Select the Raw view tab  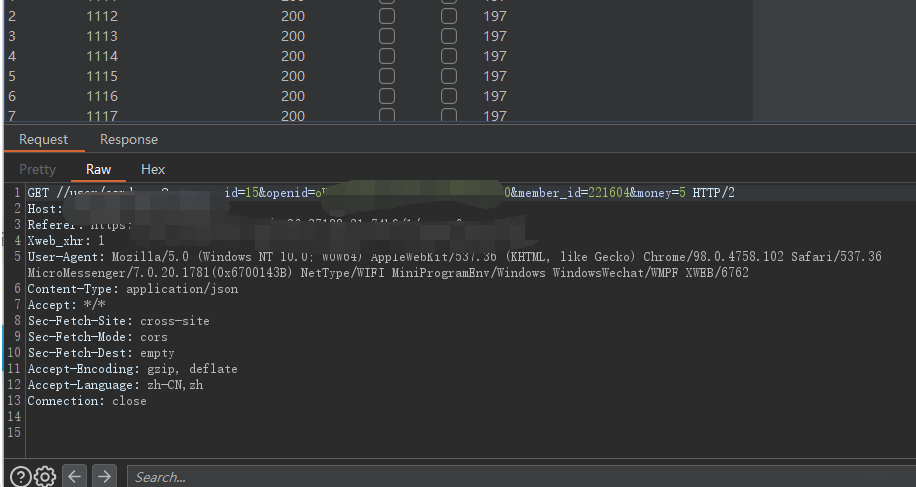pos(99,170)
